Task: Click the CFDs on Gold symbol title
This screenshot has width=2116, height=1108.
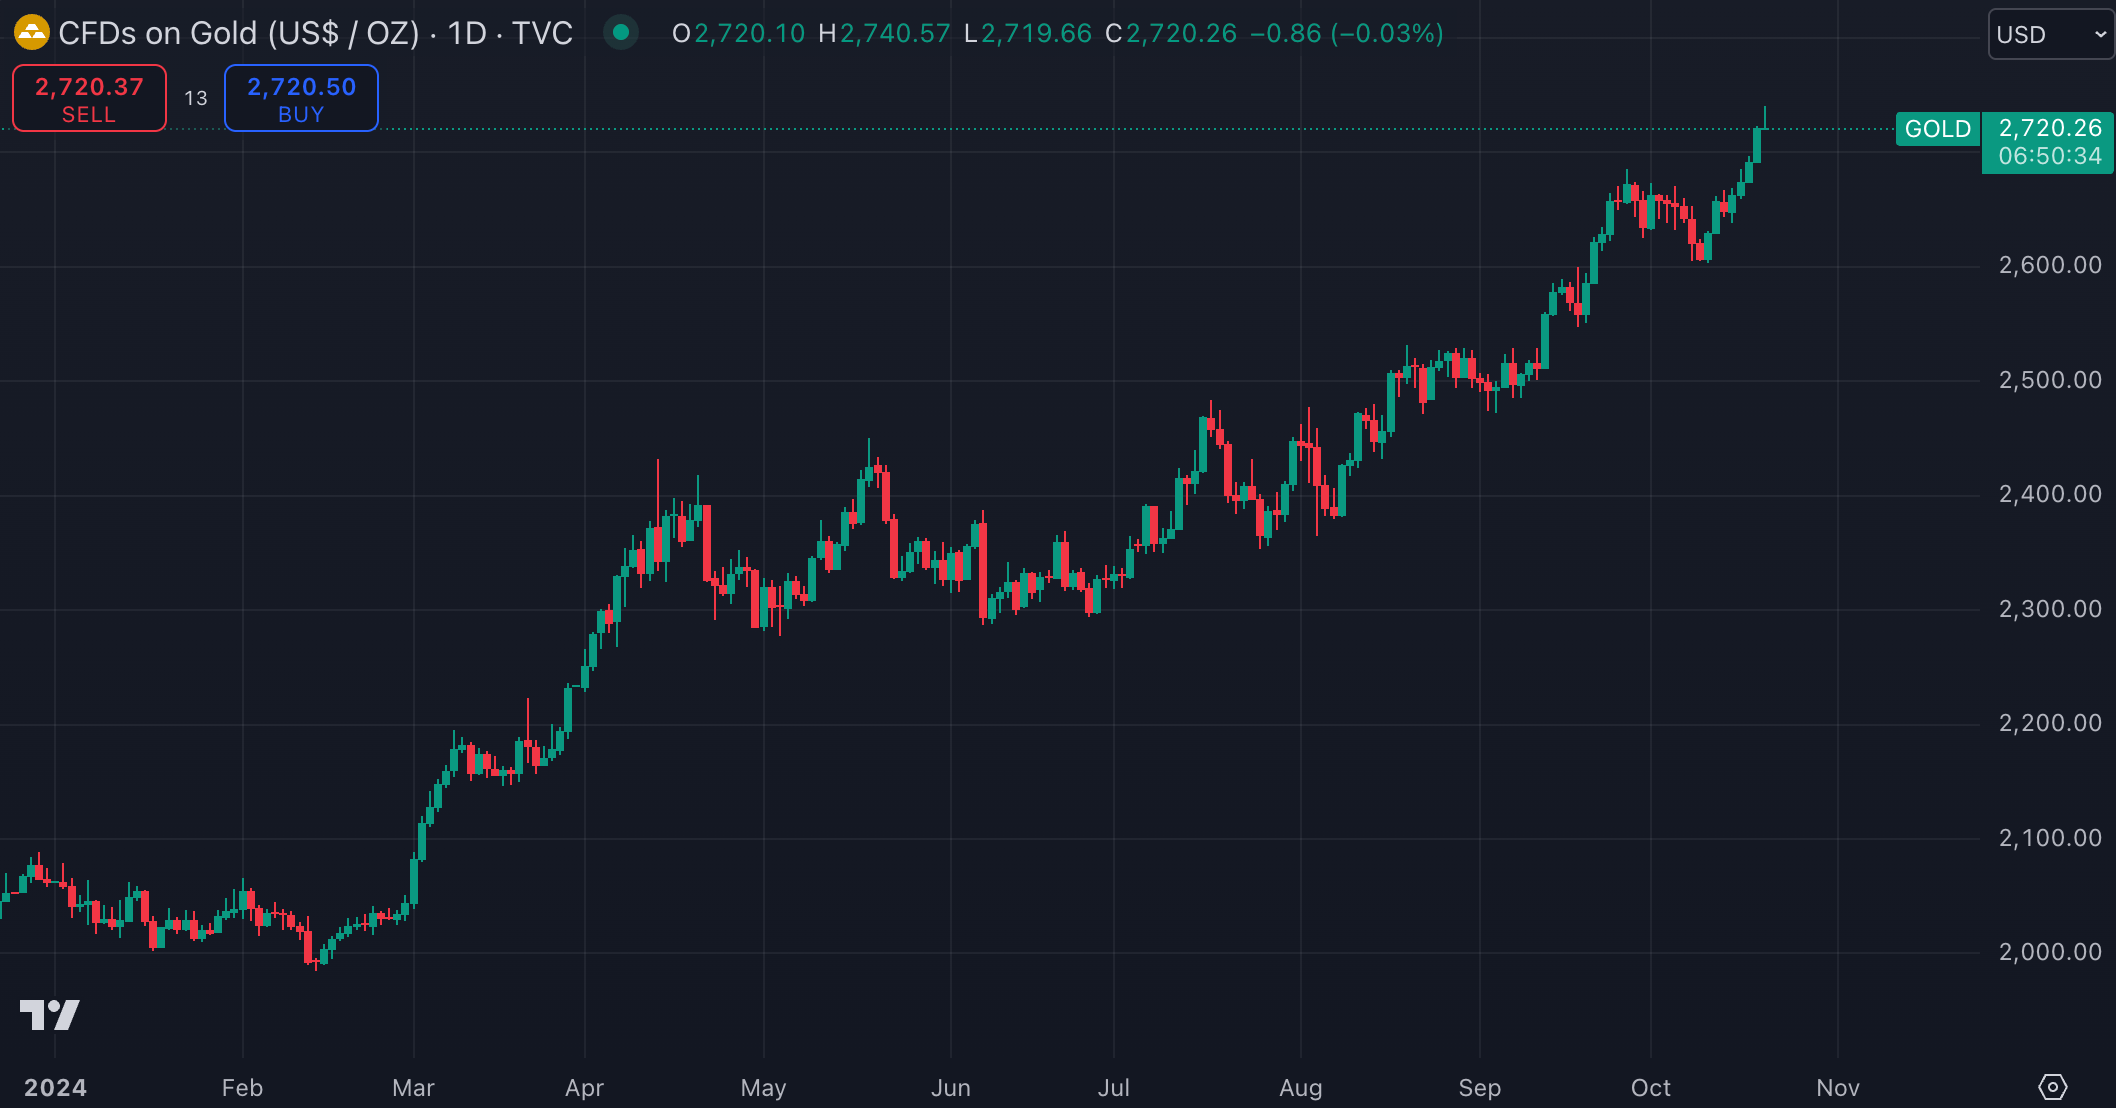Action: 315,33
